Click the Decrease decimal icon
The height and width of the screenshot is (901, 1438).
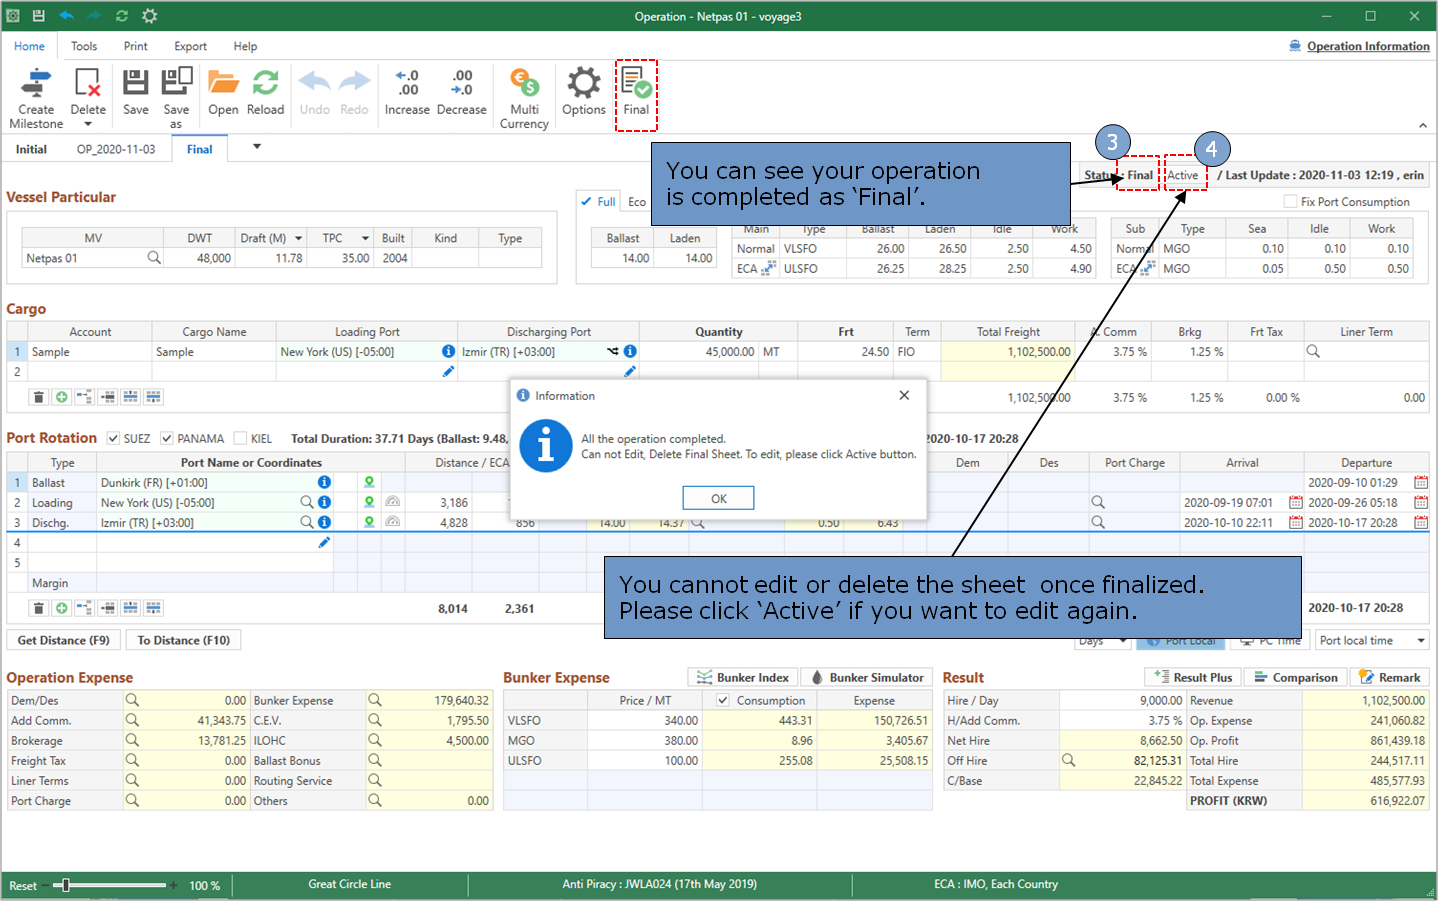coord(461,84)
